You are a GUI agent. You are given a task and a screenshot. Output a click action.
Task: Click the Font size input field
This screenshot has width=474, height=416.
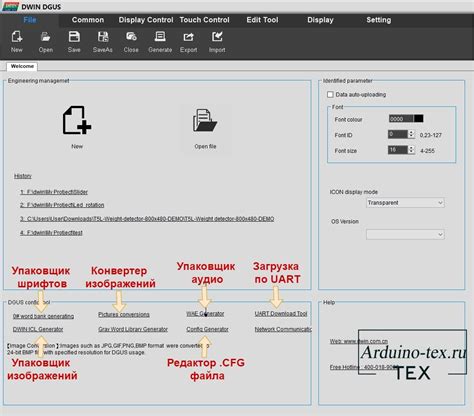(398, 150)
